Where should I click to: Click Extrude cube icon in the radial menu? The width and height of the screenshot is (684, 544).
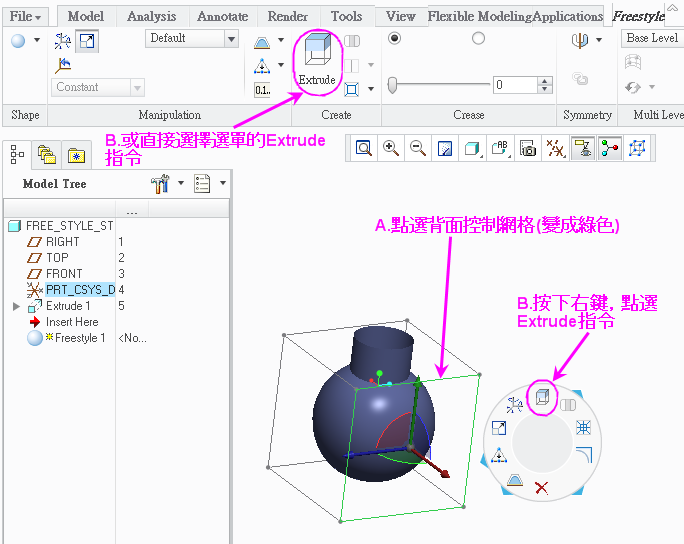pos(542,397)
